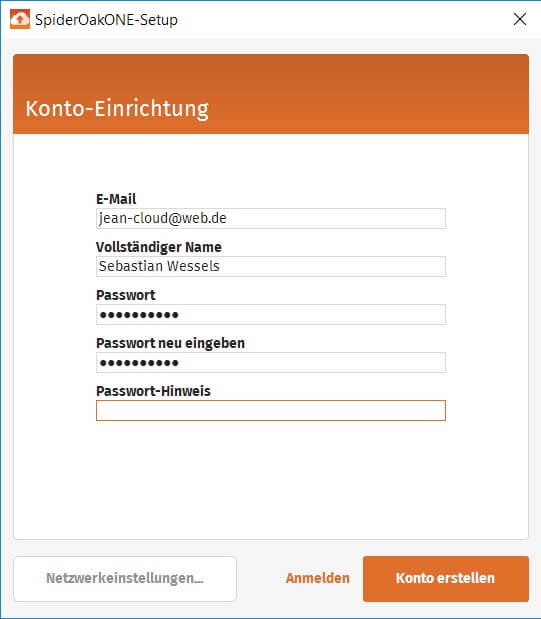The width and height of the screenshot is (541, 619).
Task: Focus the E-Mail input containing jean-cloud@web.de
Action: [x=271, y=218]
